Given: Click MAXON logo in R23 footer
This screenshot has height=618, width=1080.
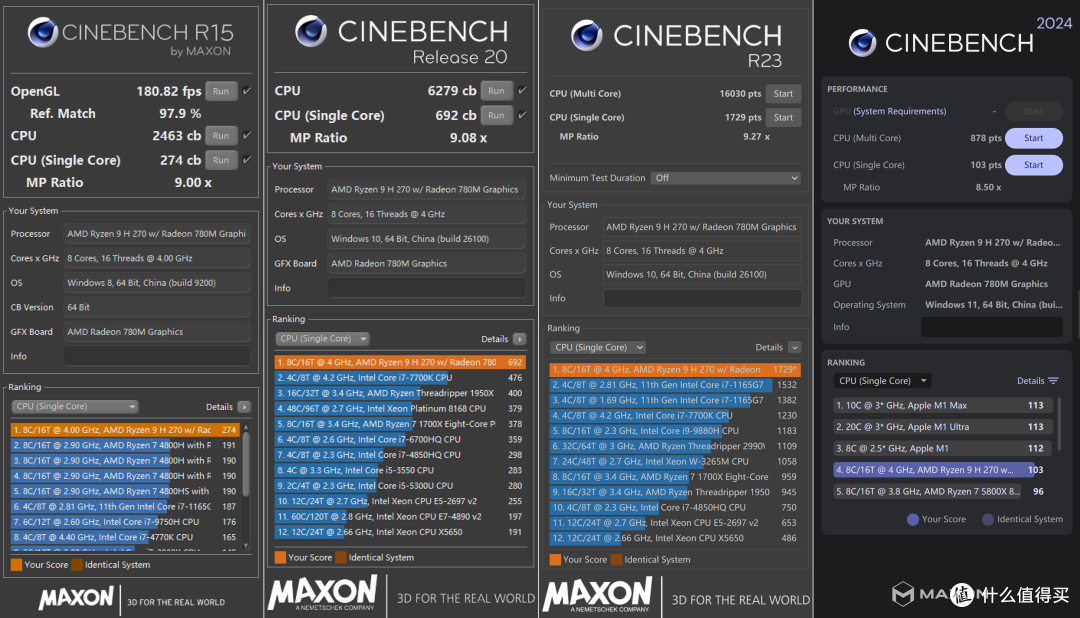Looking at the screenshot, I should pyautogui.click(x=597, y=595).
